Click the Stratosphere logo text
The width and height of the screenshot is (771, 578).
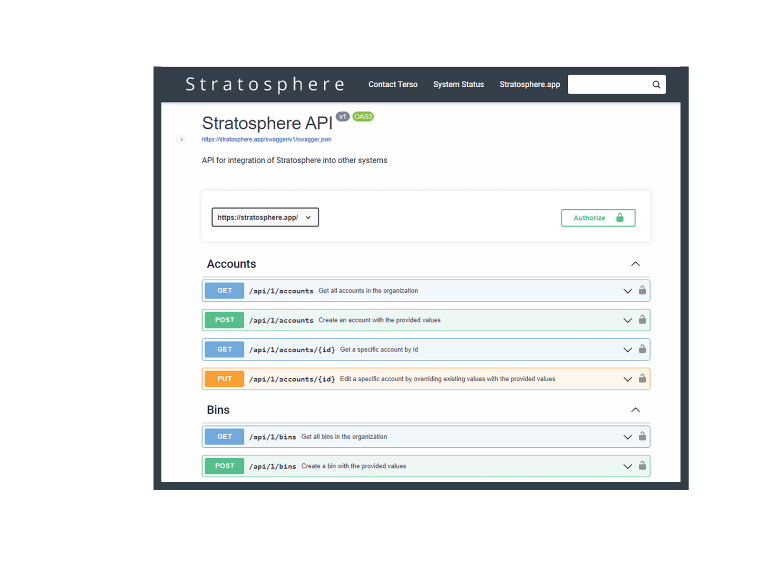[x=265, y=85]
